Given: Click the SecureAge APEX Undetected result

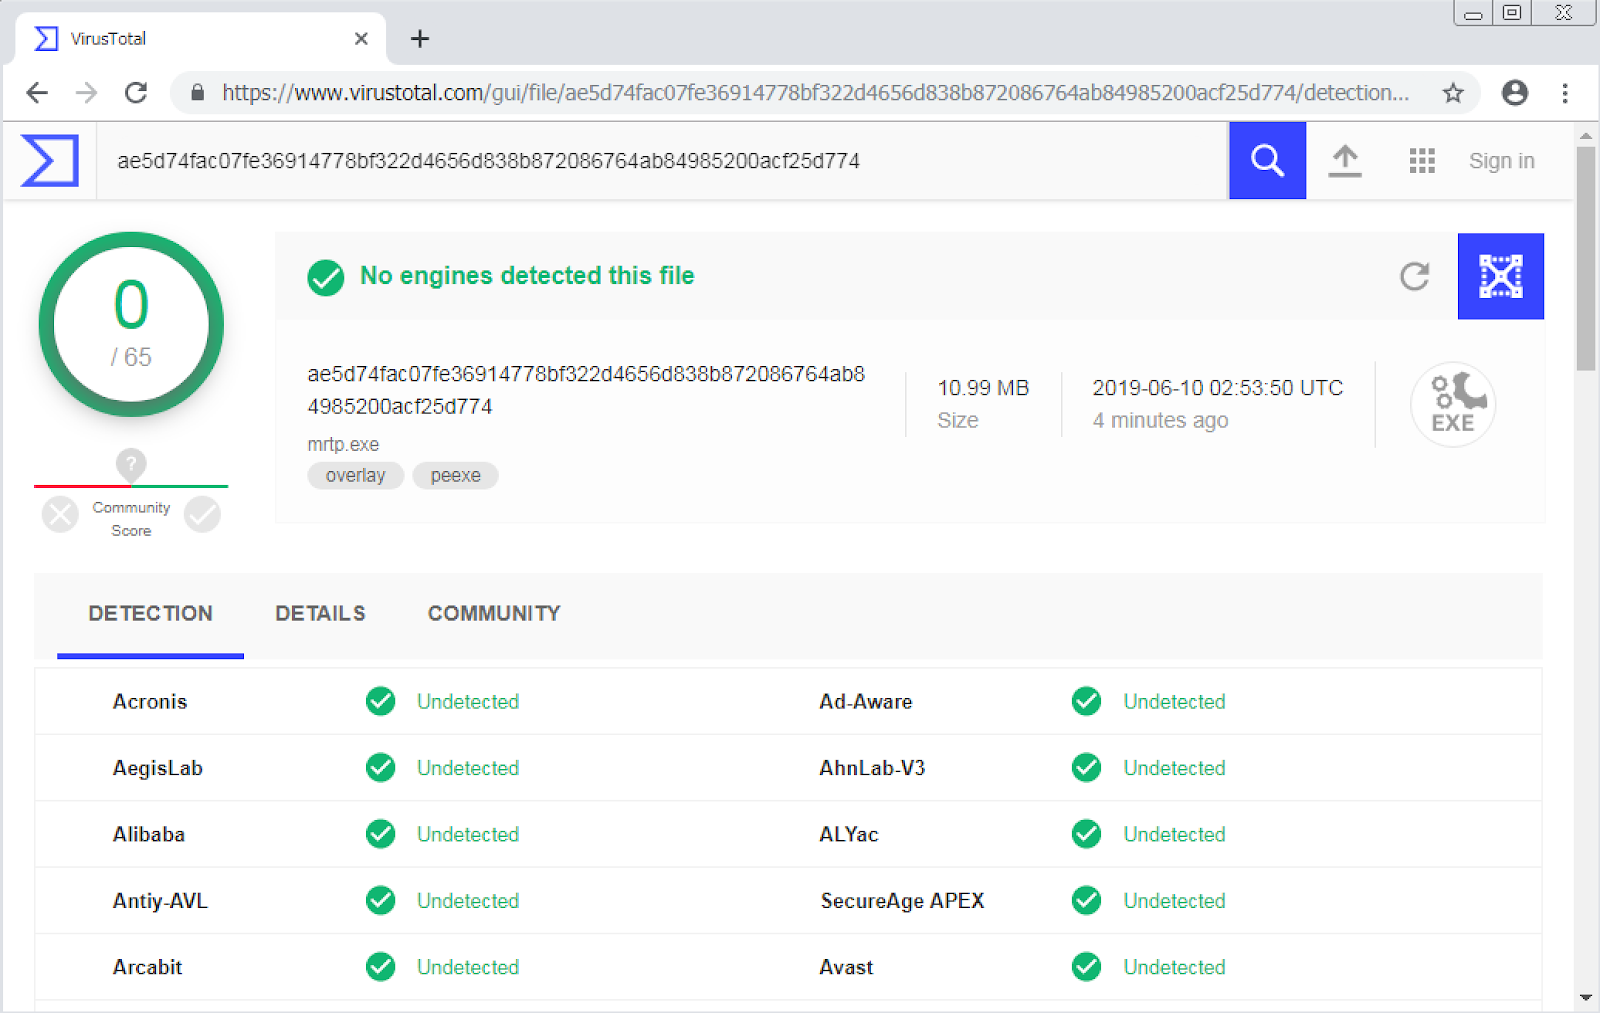Looking at the screenshot, I should 1174,901.
